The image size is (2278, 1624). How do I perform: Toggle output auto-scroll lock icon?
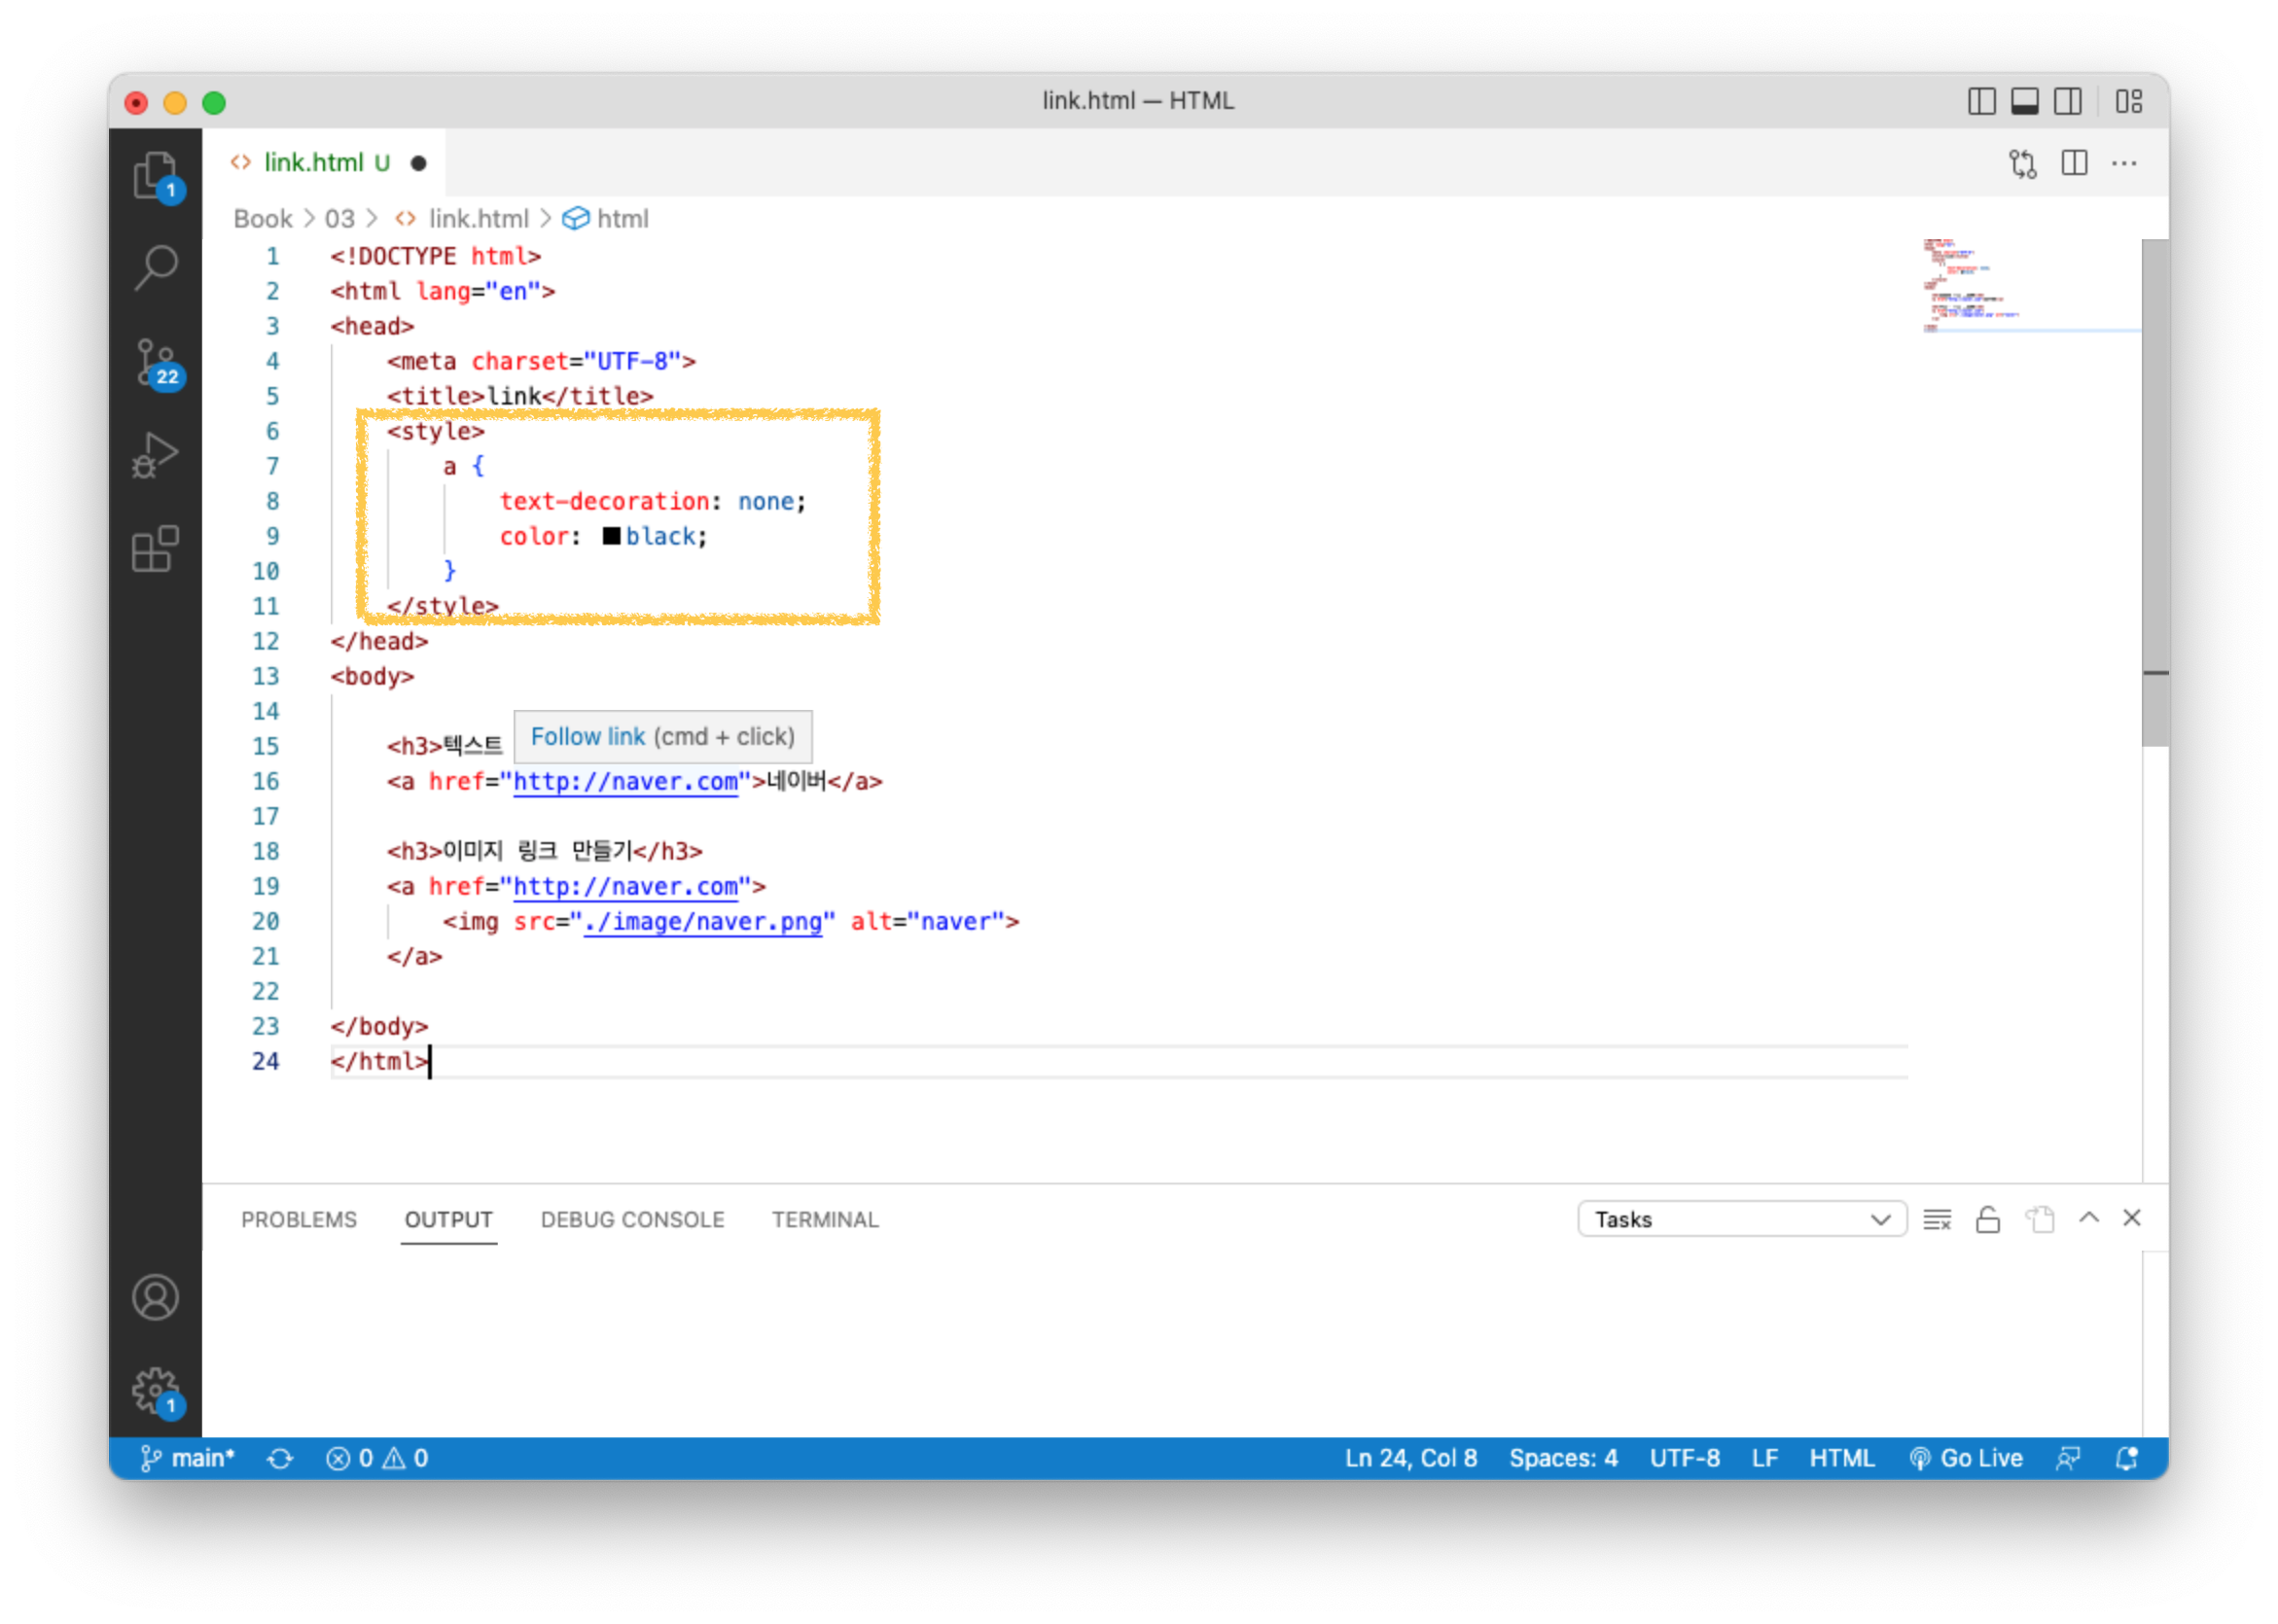(x=1988, y=1220)
